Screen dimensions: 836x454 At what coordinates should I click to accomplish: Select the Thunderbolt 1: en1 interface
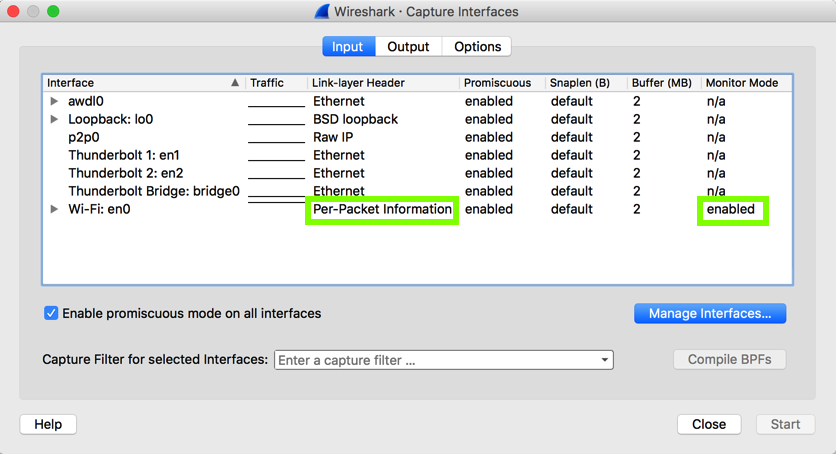124,155
